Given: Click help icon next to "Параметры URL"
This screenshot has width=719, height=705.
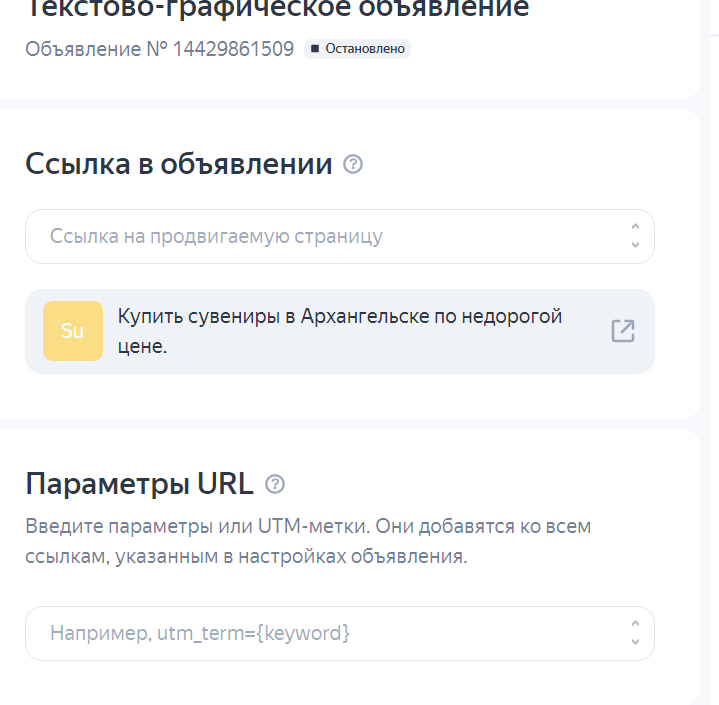Looking at the screenshot, I should 275,484.
